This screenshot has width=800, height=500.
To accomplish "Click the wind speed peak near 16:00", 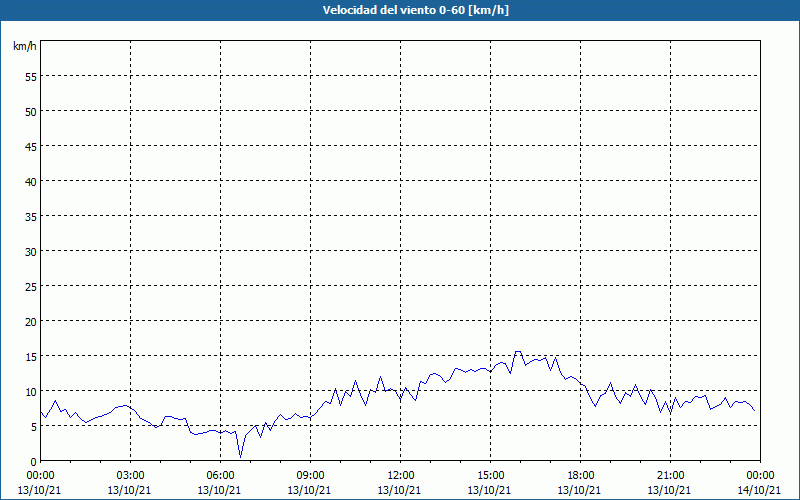I will [518, 352].
